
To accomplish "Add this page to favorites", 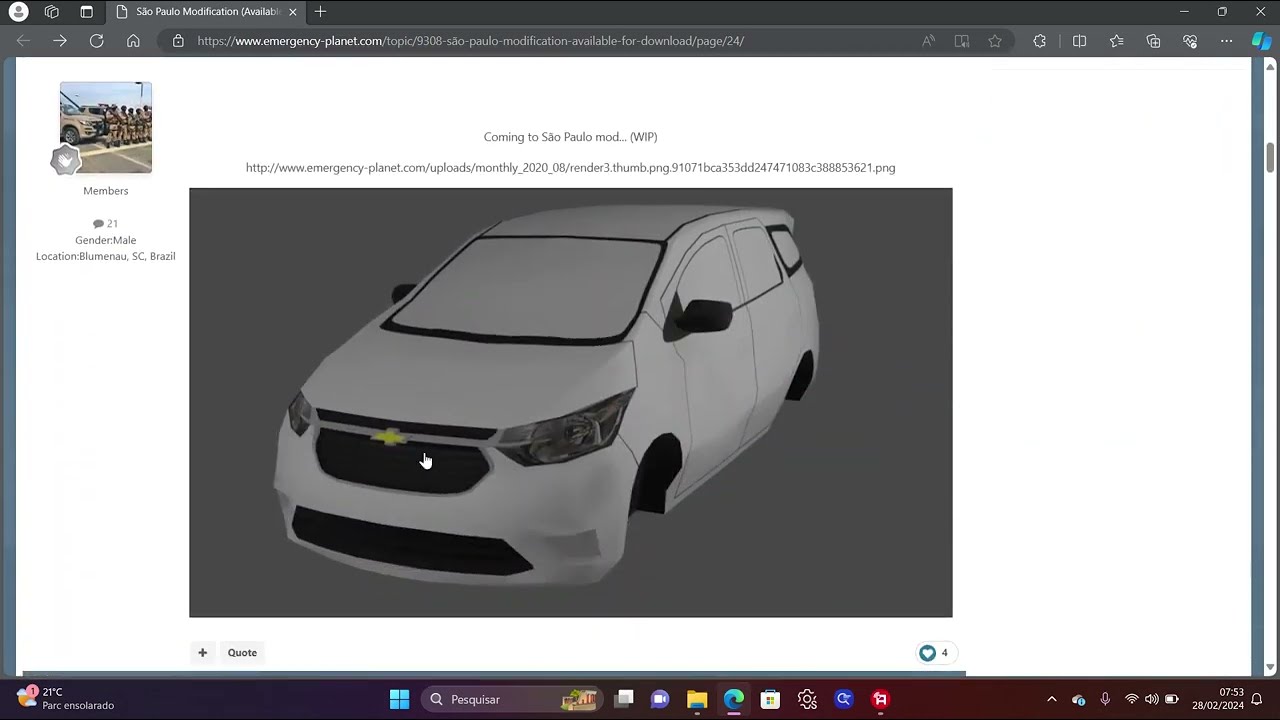I will point(995,41).
